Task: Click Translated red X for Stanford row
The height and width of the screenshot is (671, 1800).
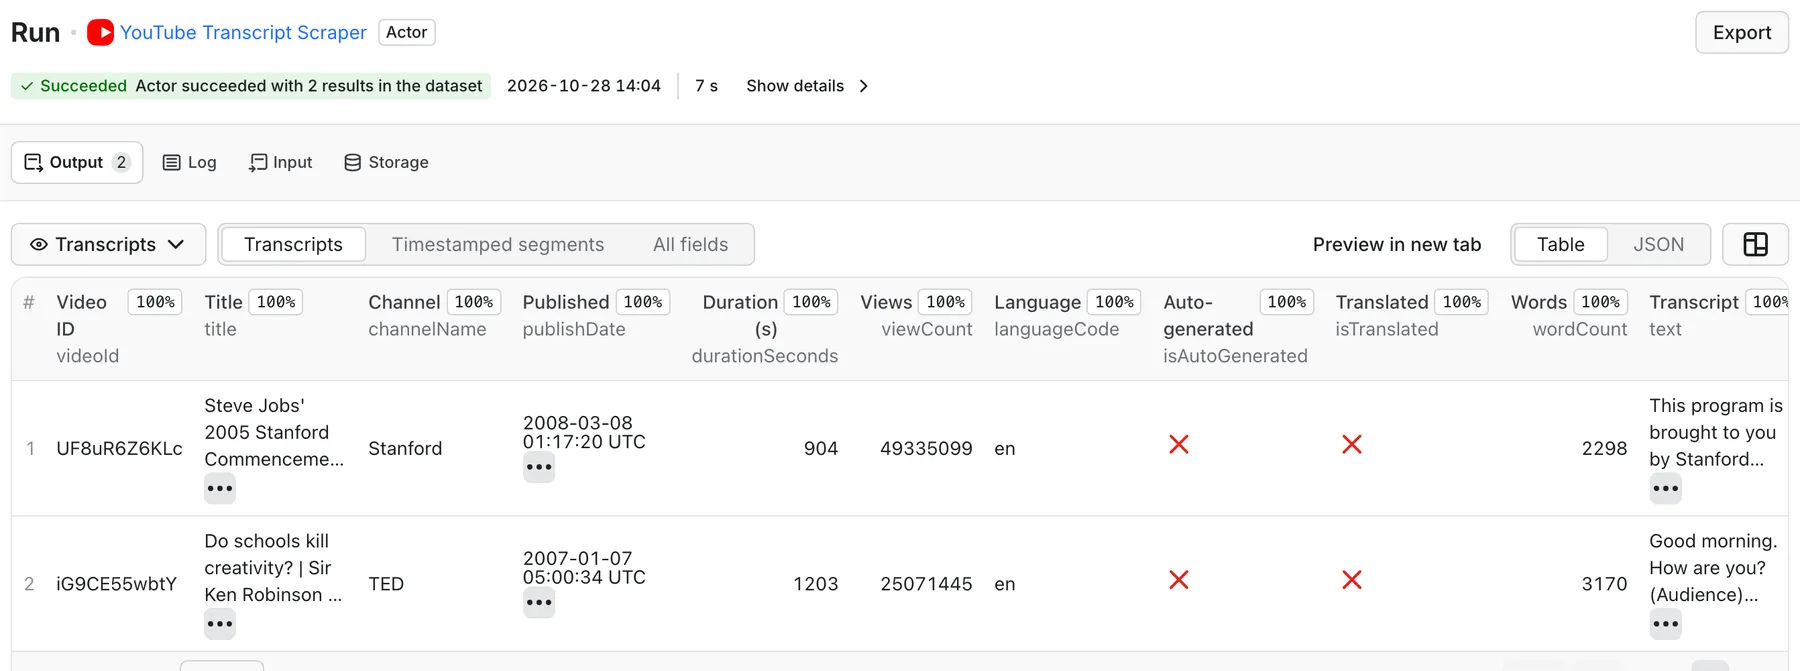Action: [1352, 444]
